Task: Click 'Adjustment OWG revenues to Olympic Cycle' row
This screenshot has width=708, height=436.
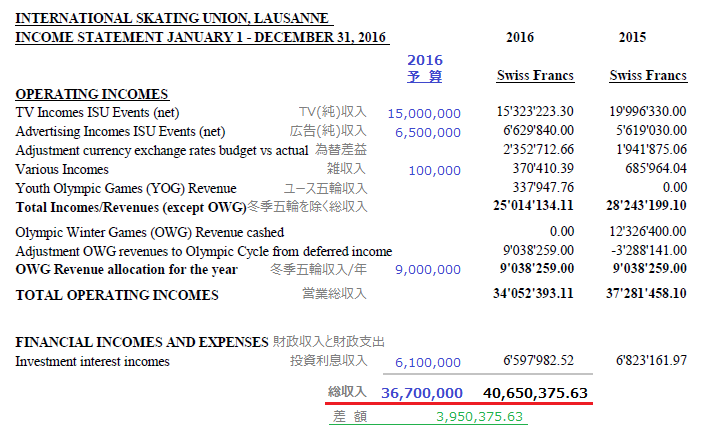Action: (204, 251)
